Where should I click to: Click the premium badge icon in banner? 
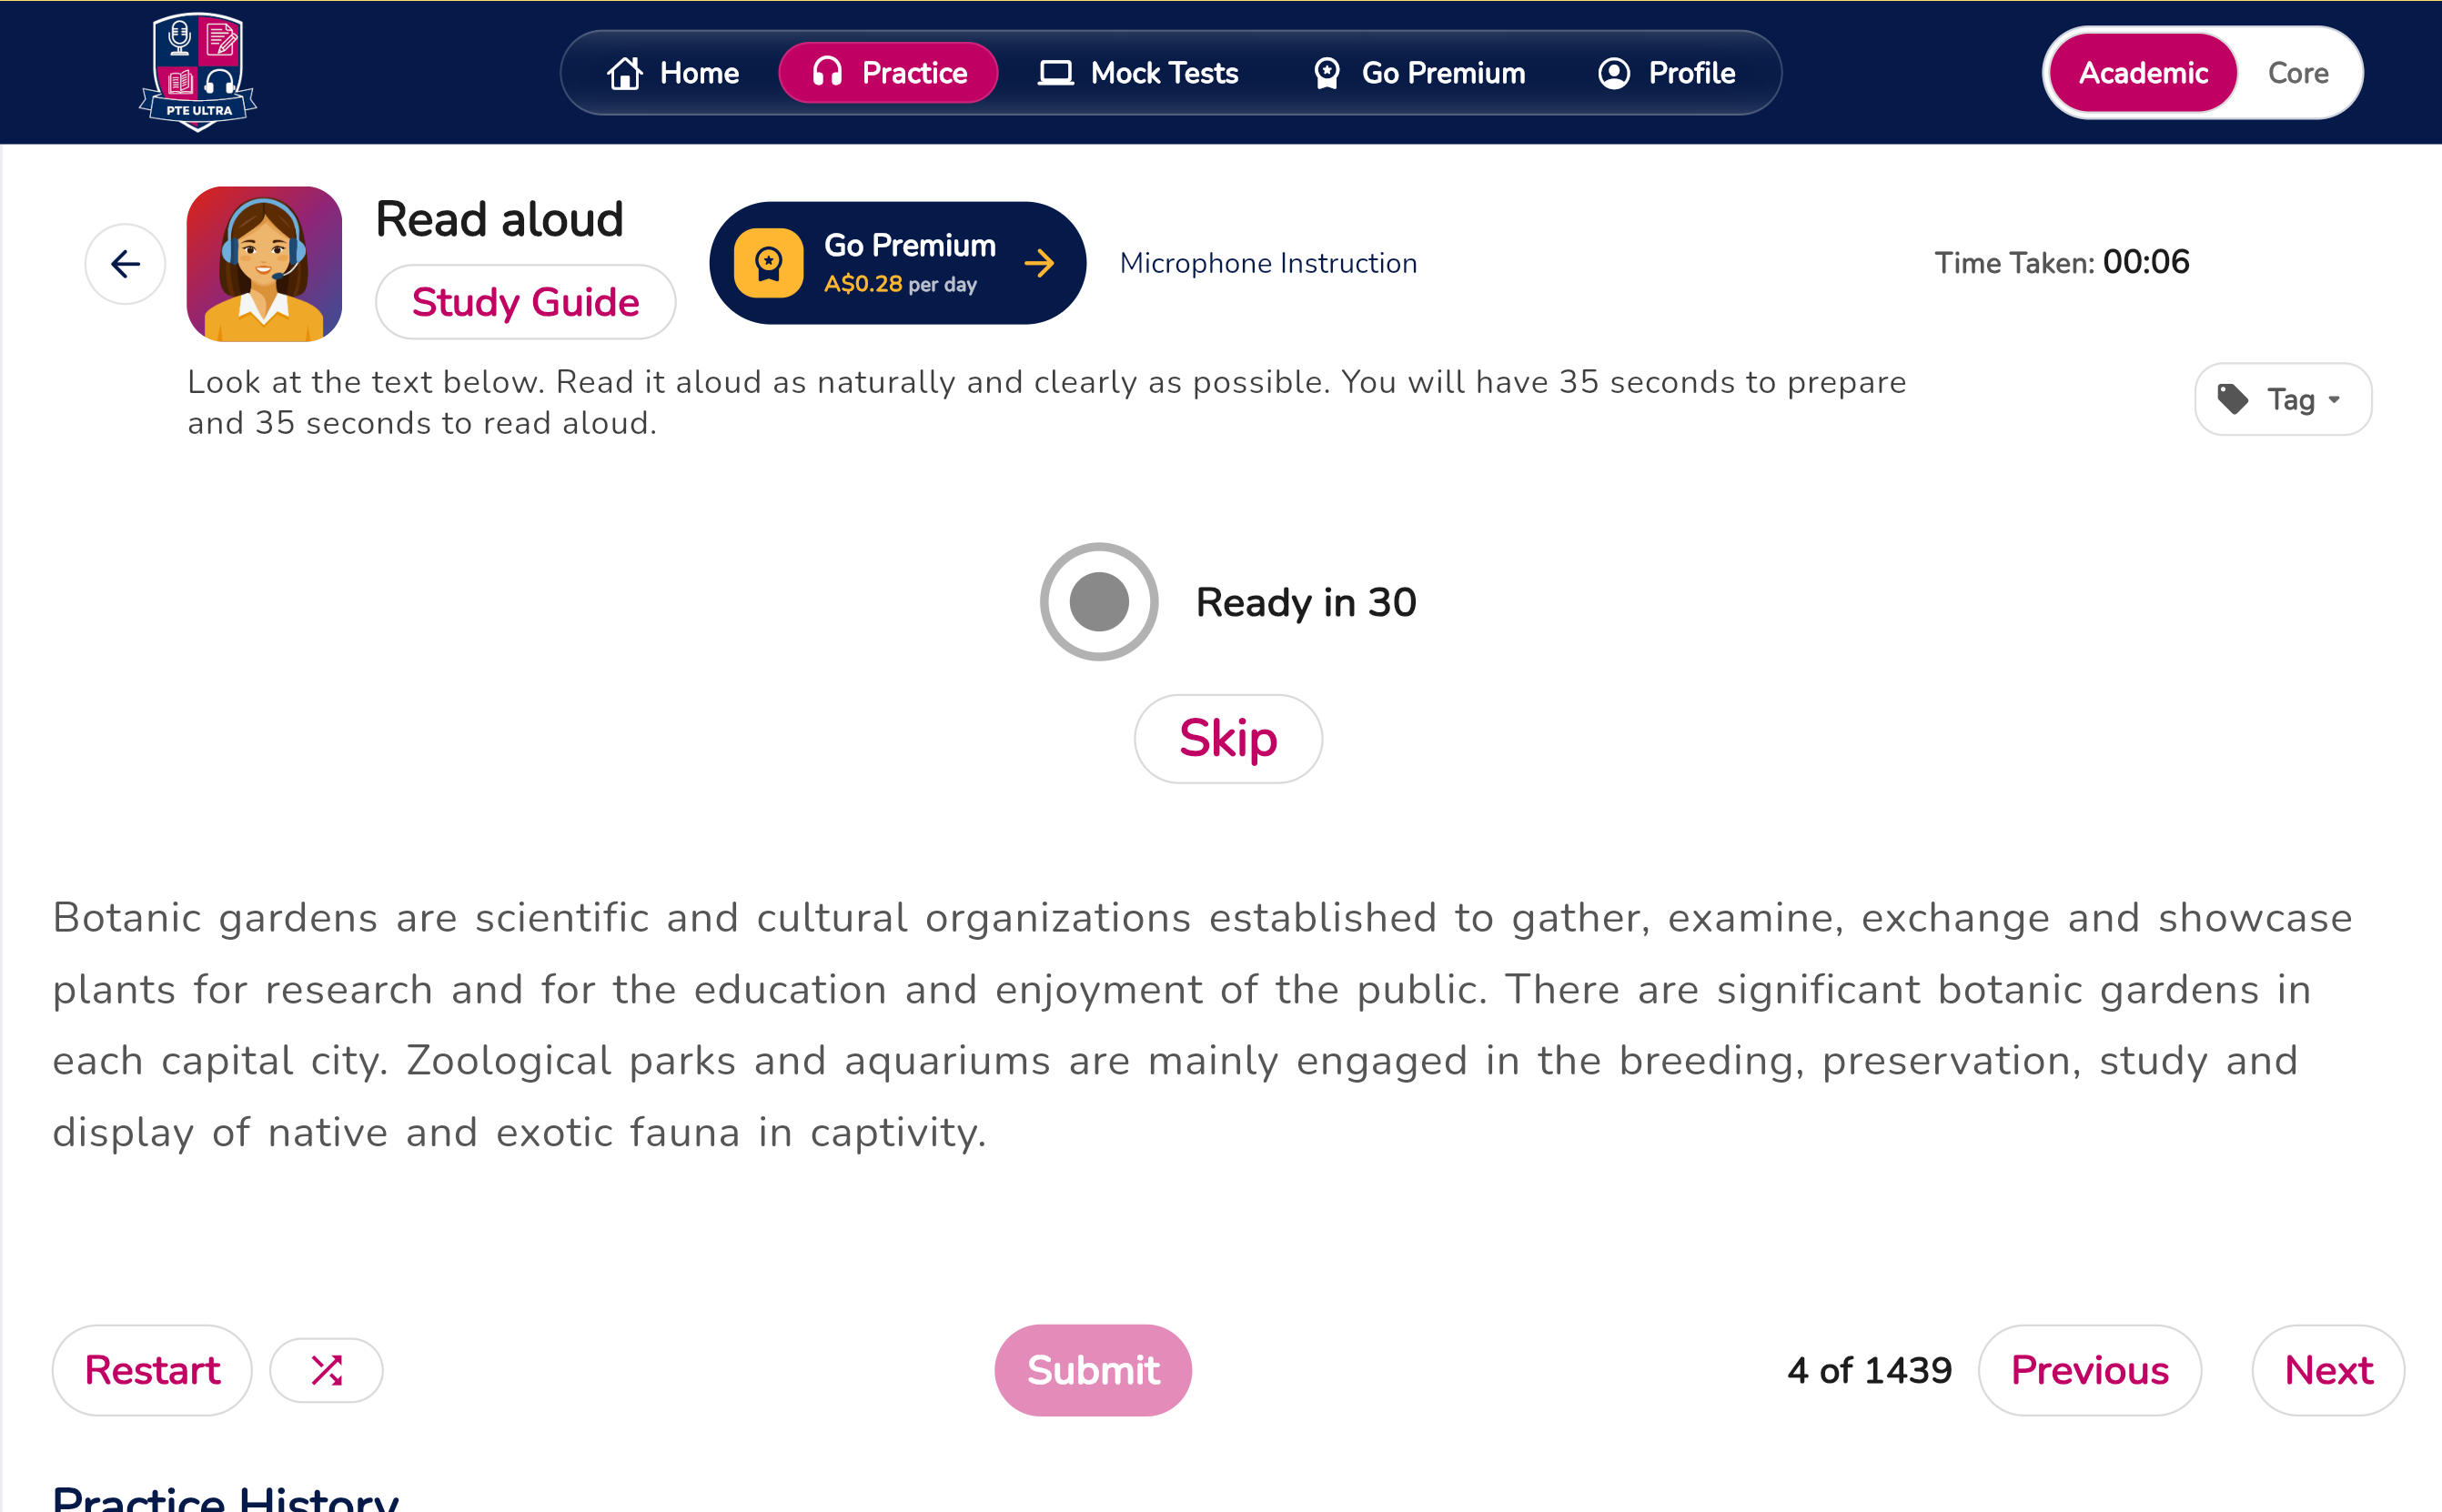(x=768, y=263)
